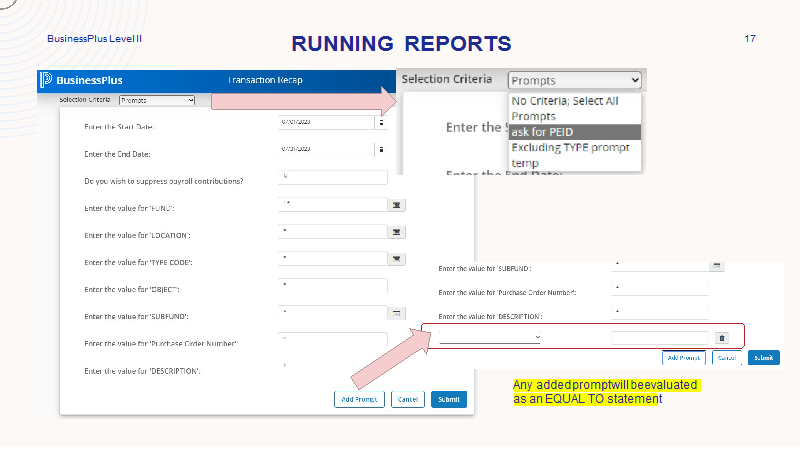Click DESCRIPTION input in lower-right panel
800x450 pixels.
click(660, 312)
